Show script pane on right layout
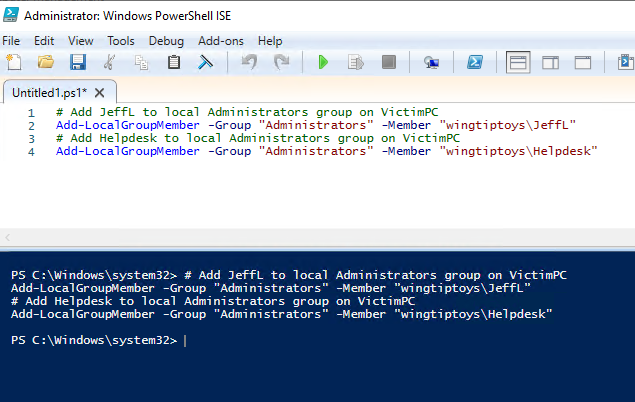 [550, 63]
